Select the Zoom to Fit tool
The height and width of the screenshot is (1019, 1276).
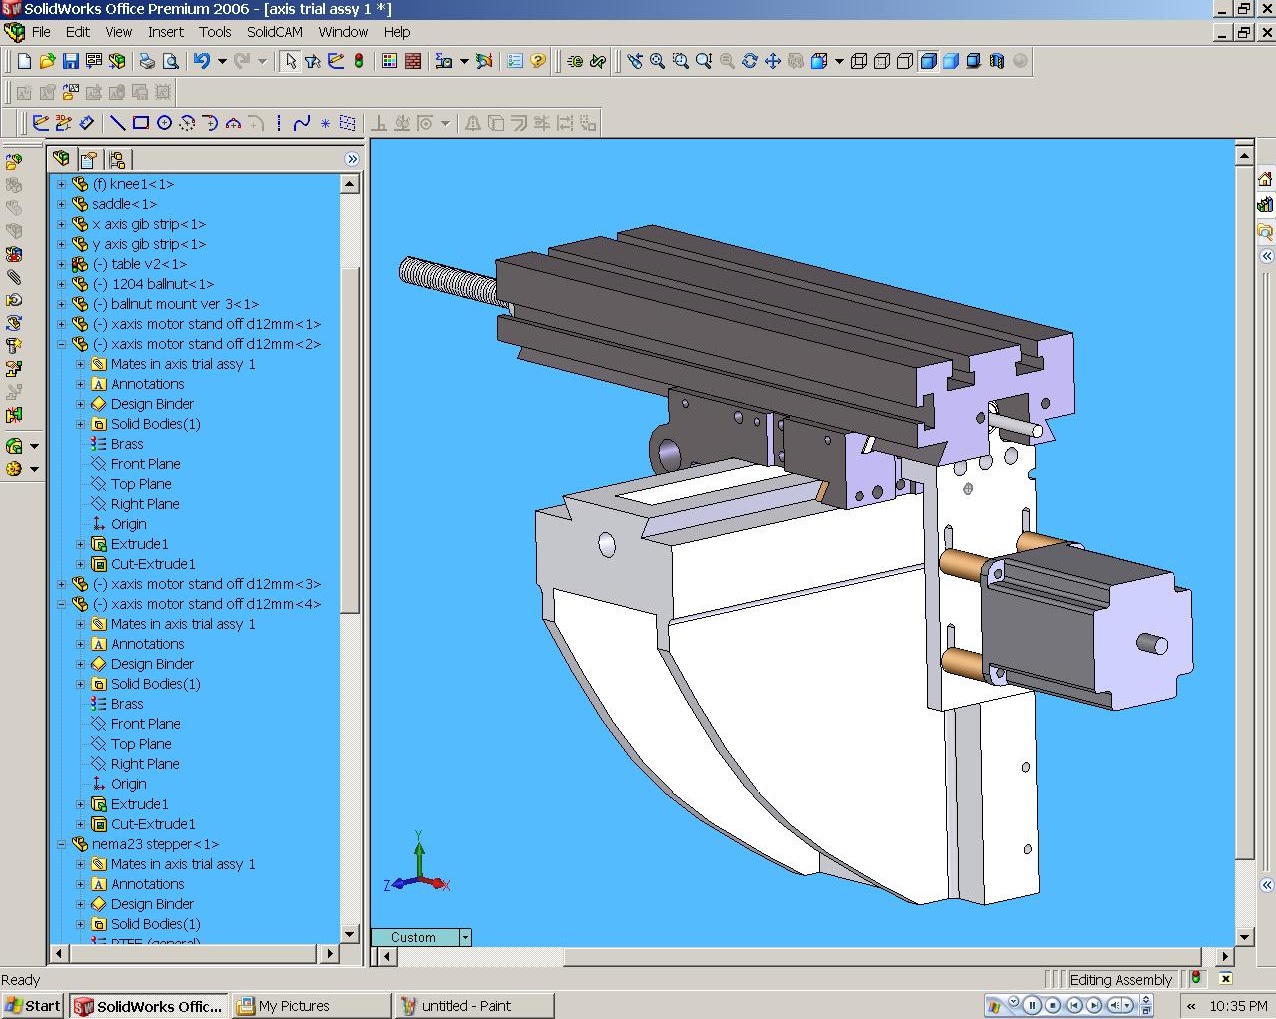(x=657, y=61)
